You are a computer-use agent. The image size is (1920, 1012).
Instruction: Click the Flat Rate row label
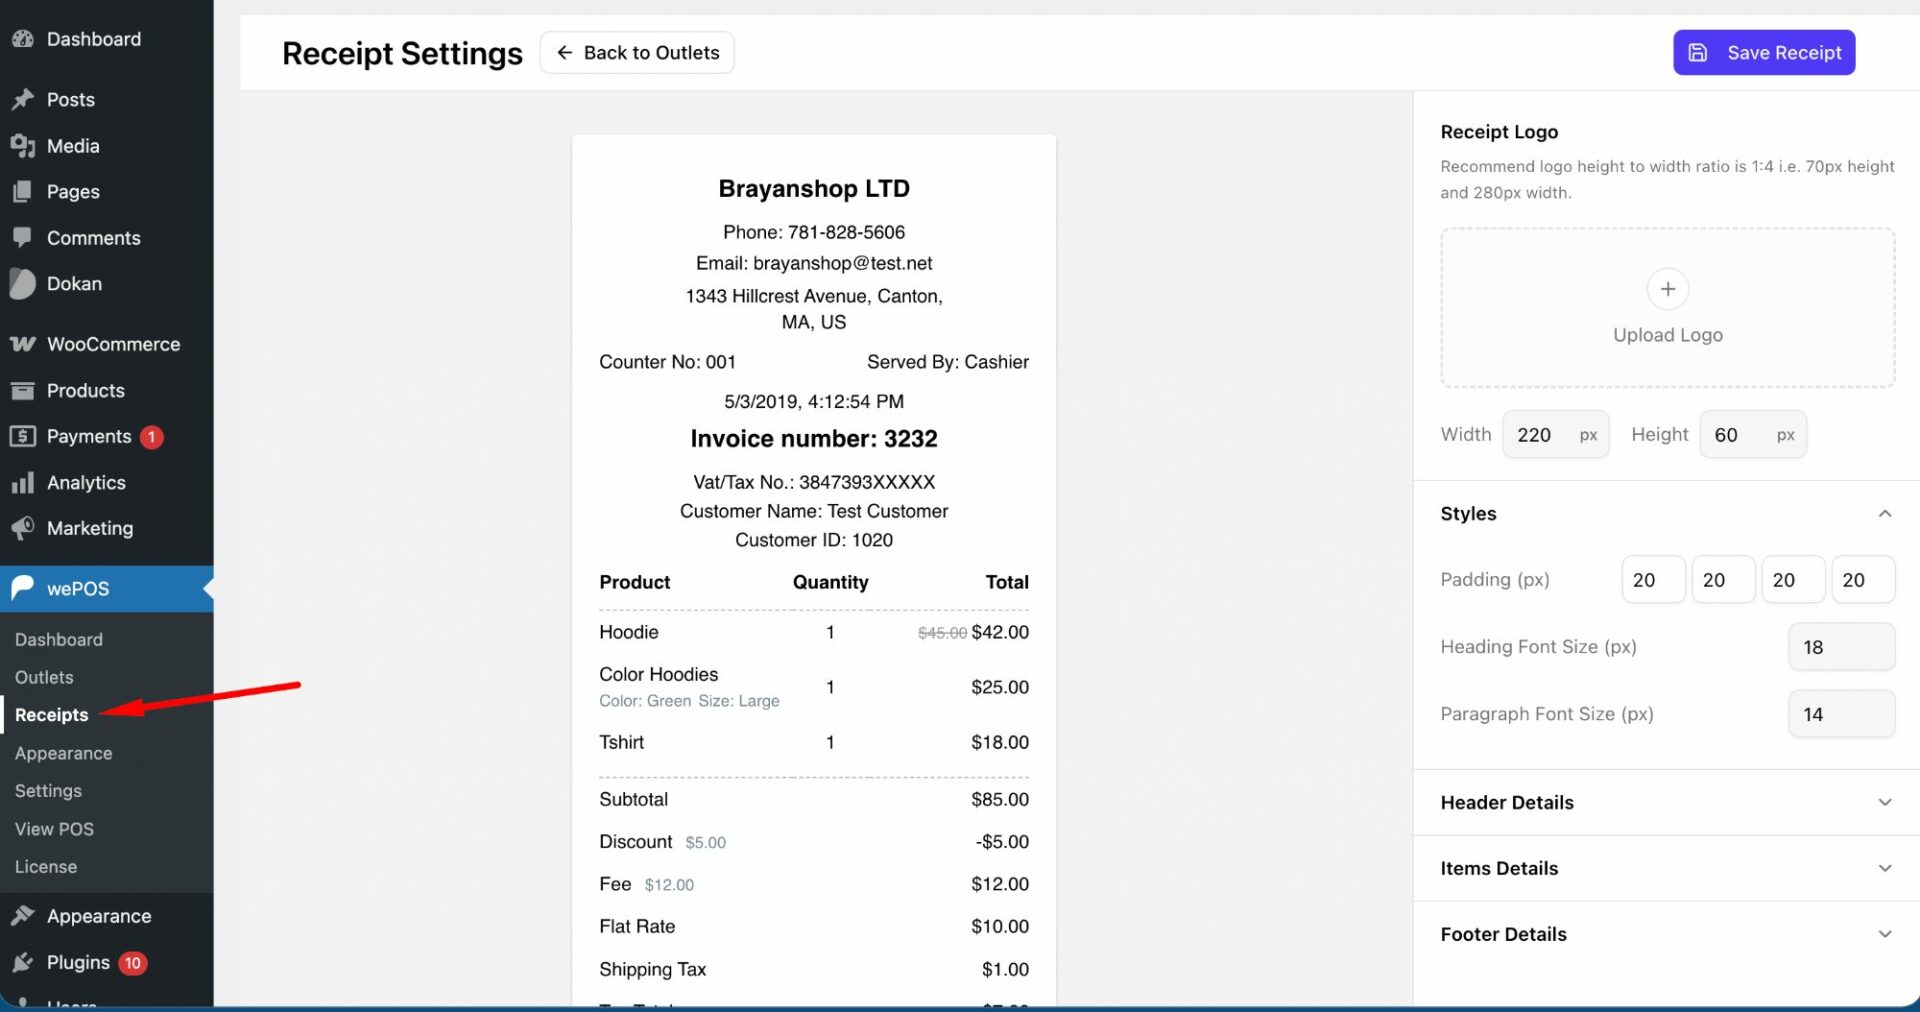pyautogui.click(x=637, y=926)
